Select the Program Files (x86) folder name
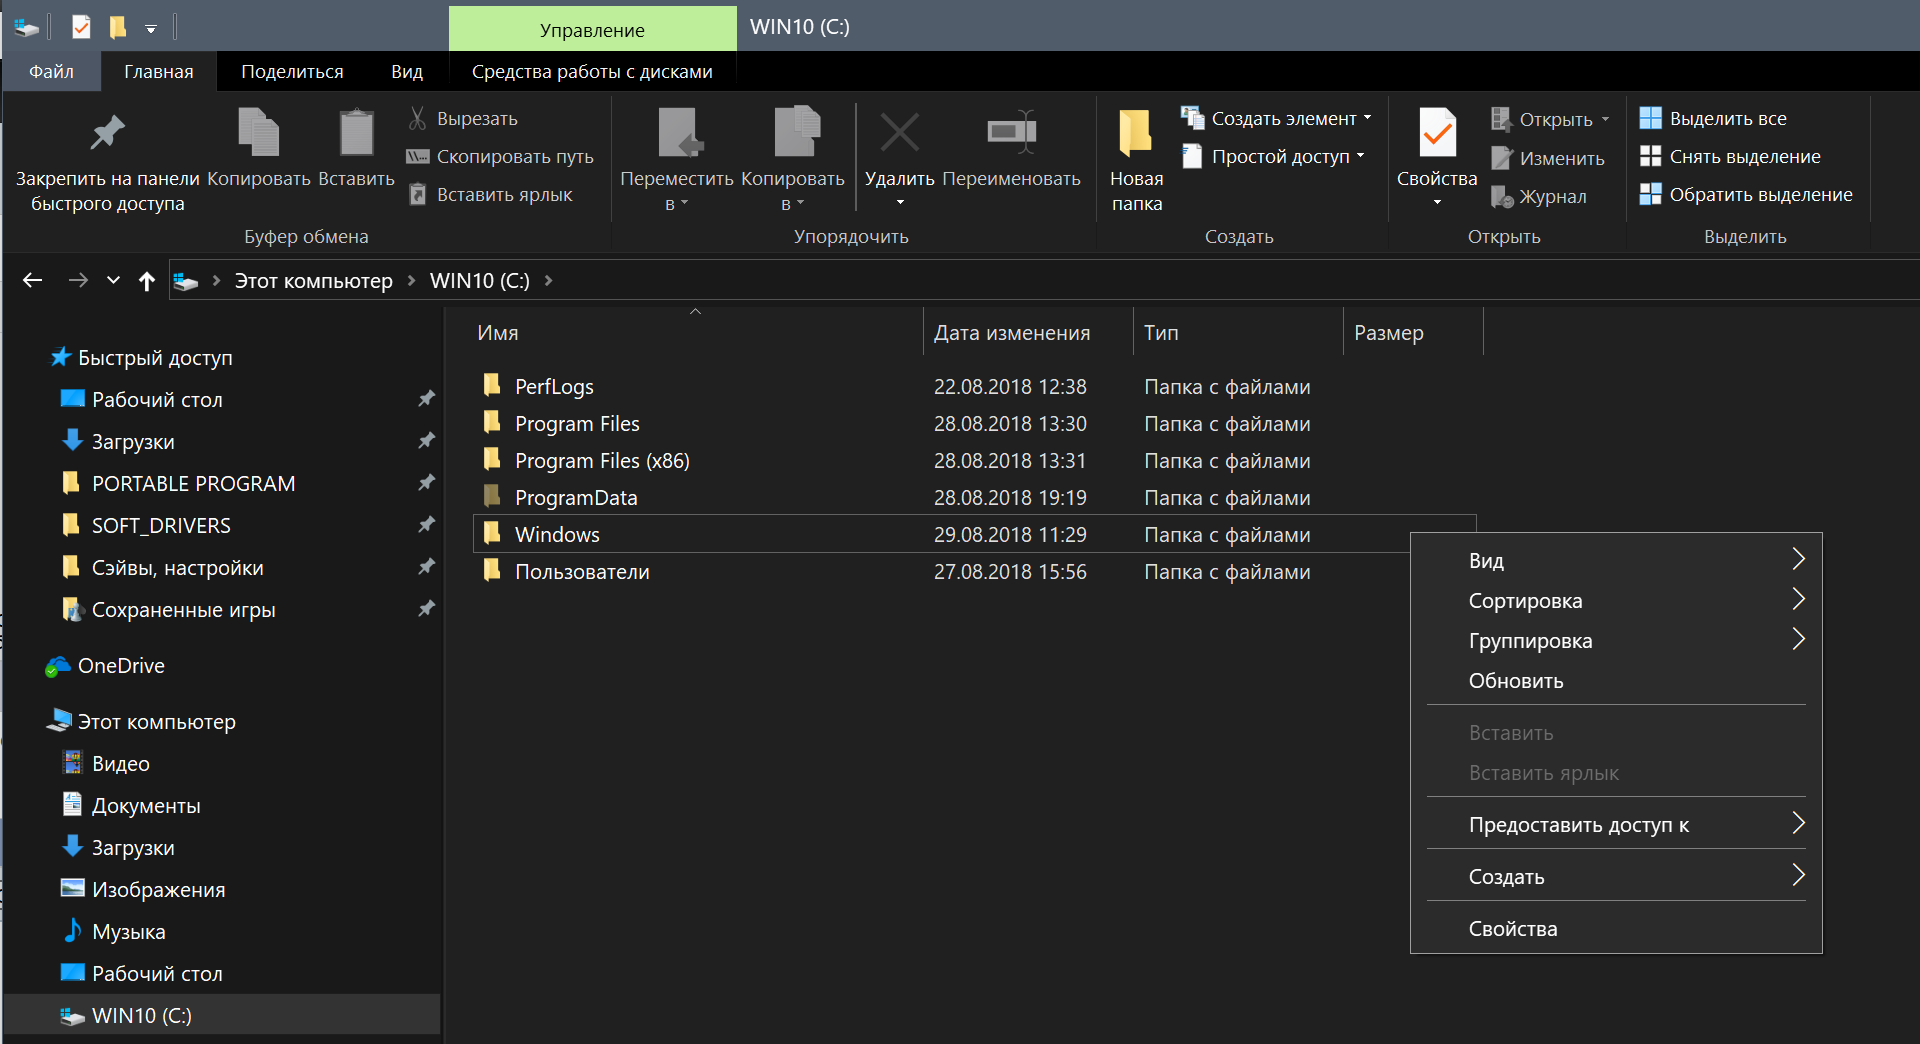This screenshot has height=1044, width=1920. click(x=602, y=461)
